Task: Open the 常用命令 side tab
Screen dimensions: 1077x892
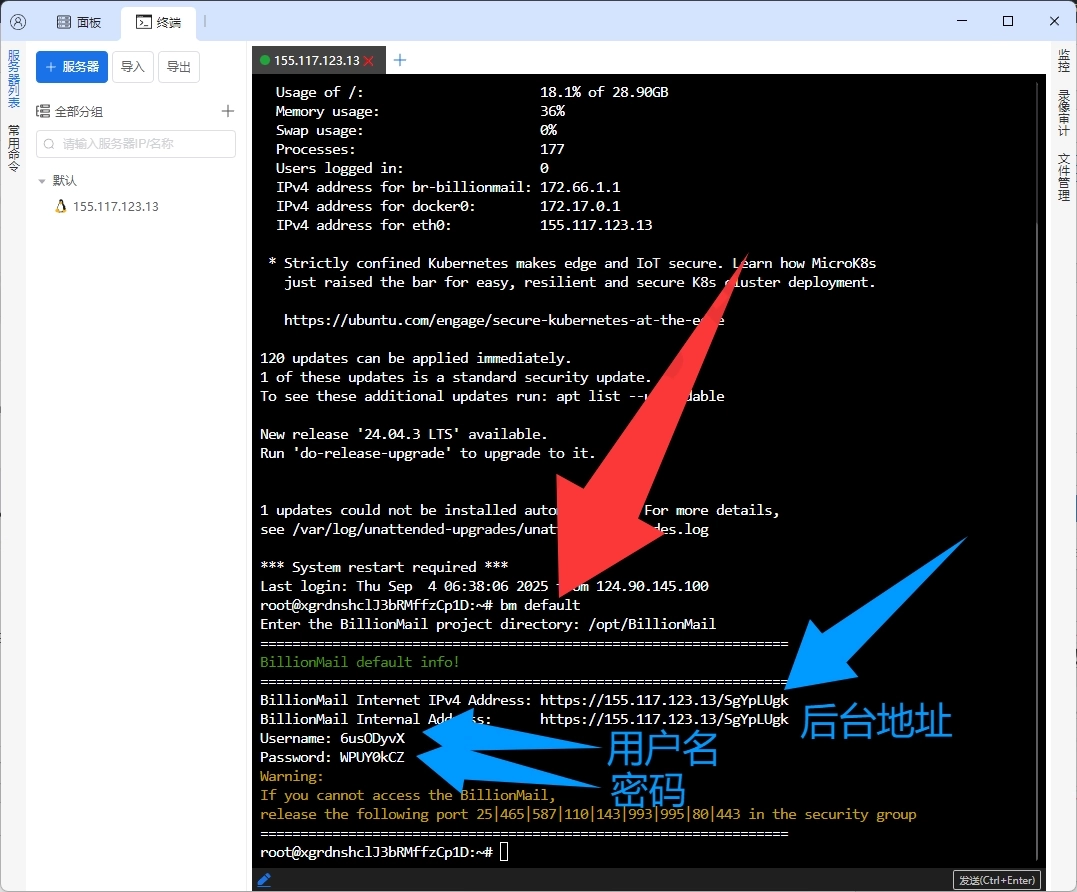Action: click(13, 148)
